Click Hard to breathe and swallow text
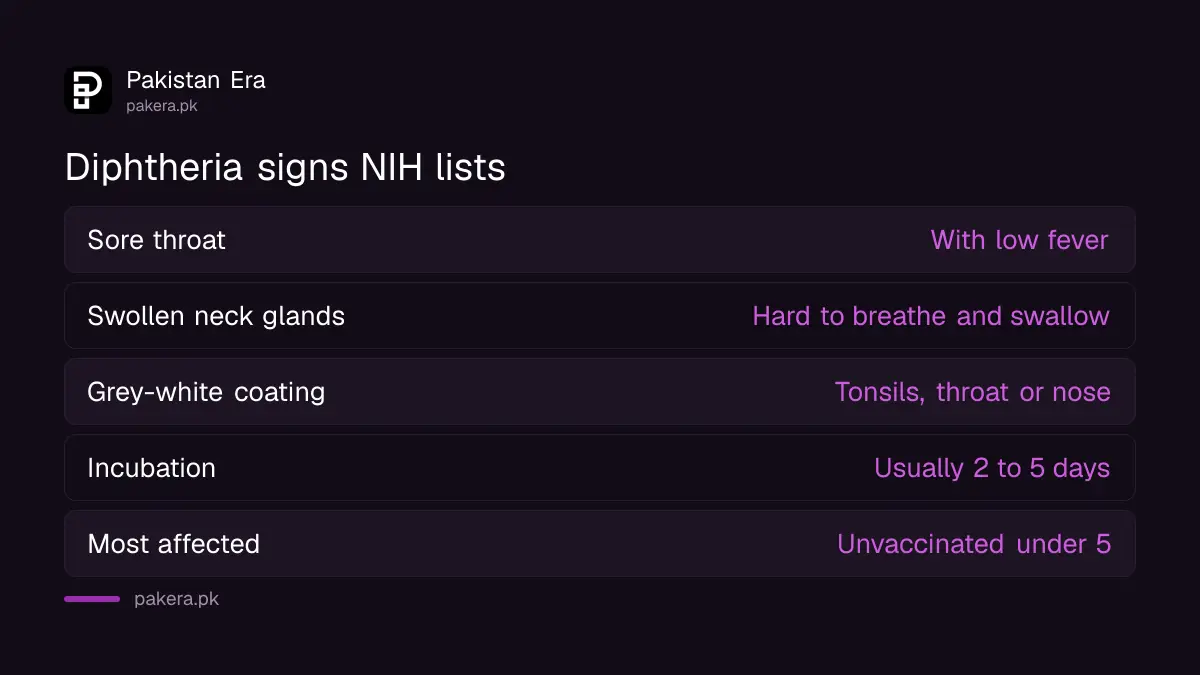 point(931,316)
